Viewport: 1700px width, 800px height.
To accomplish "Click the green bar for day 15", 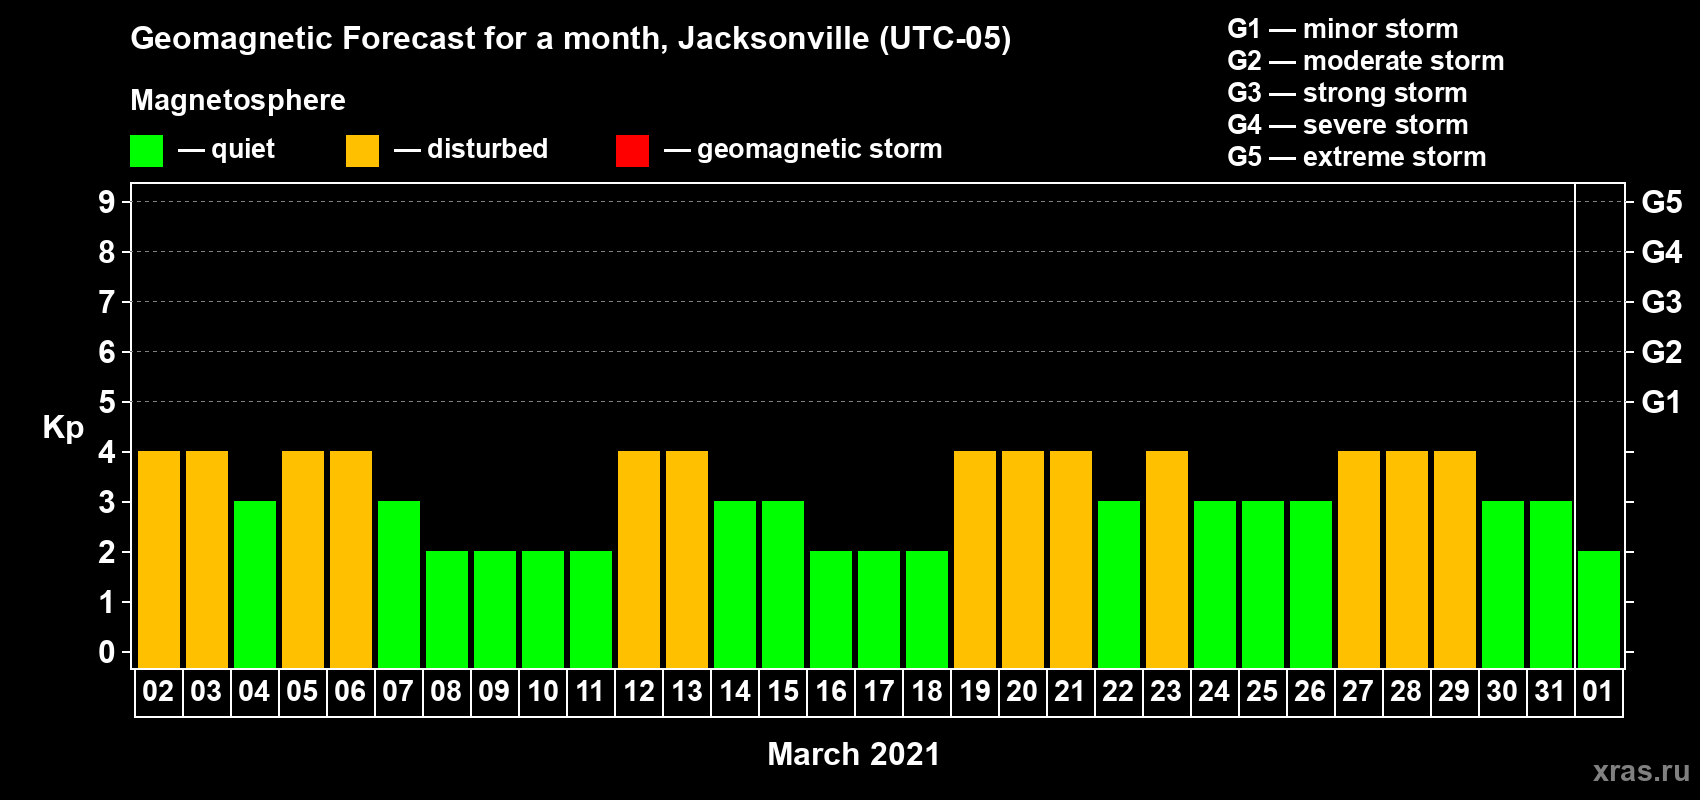I will click(783, 585).
